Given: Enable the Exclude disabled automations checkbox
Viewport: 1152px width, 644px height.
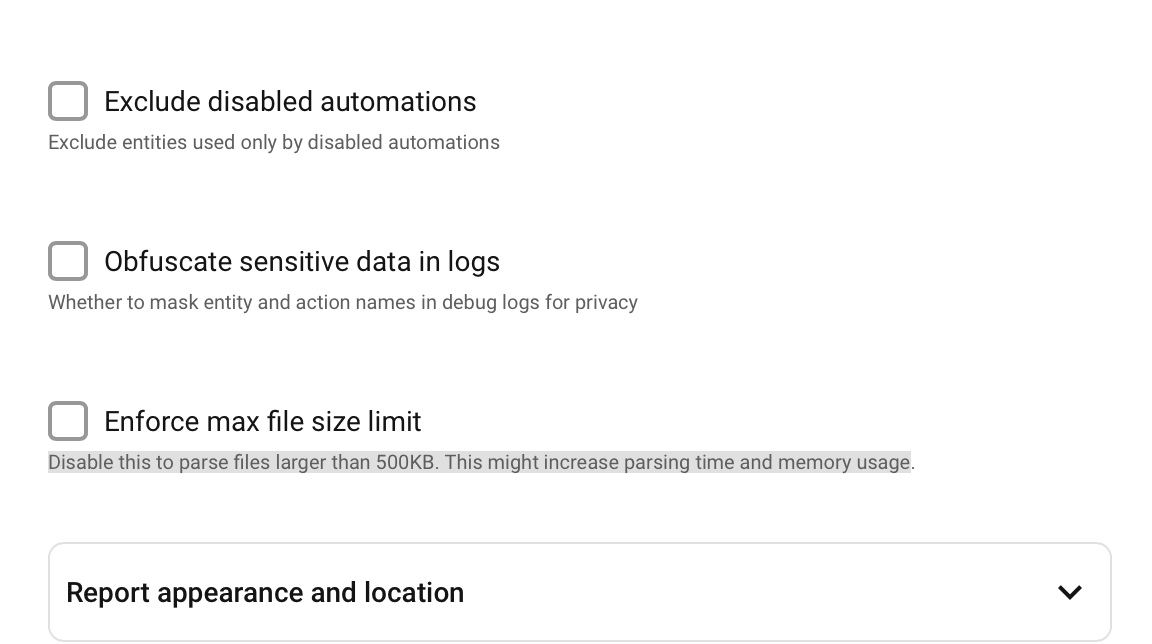Looking at the screenshot, I should [68, 101].
